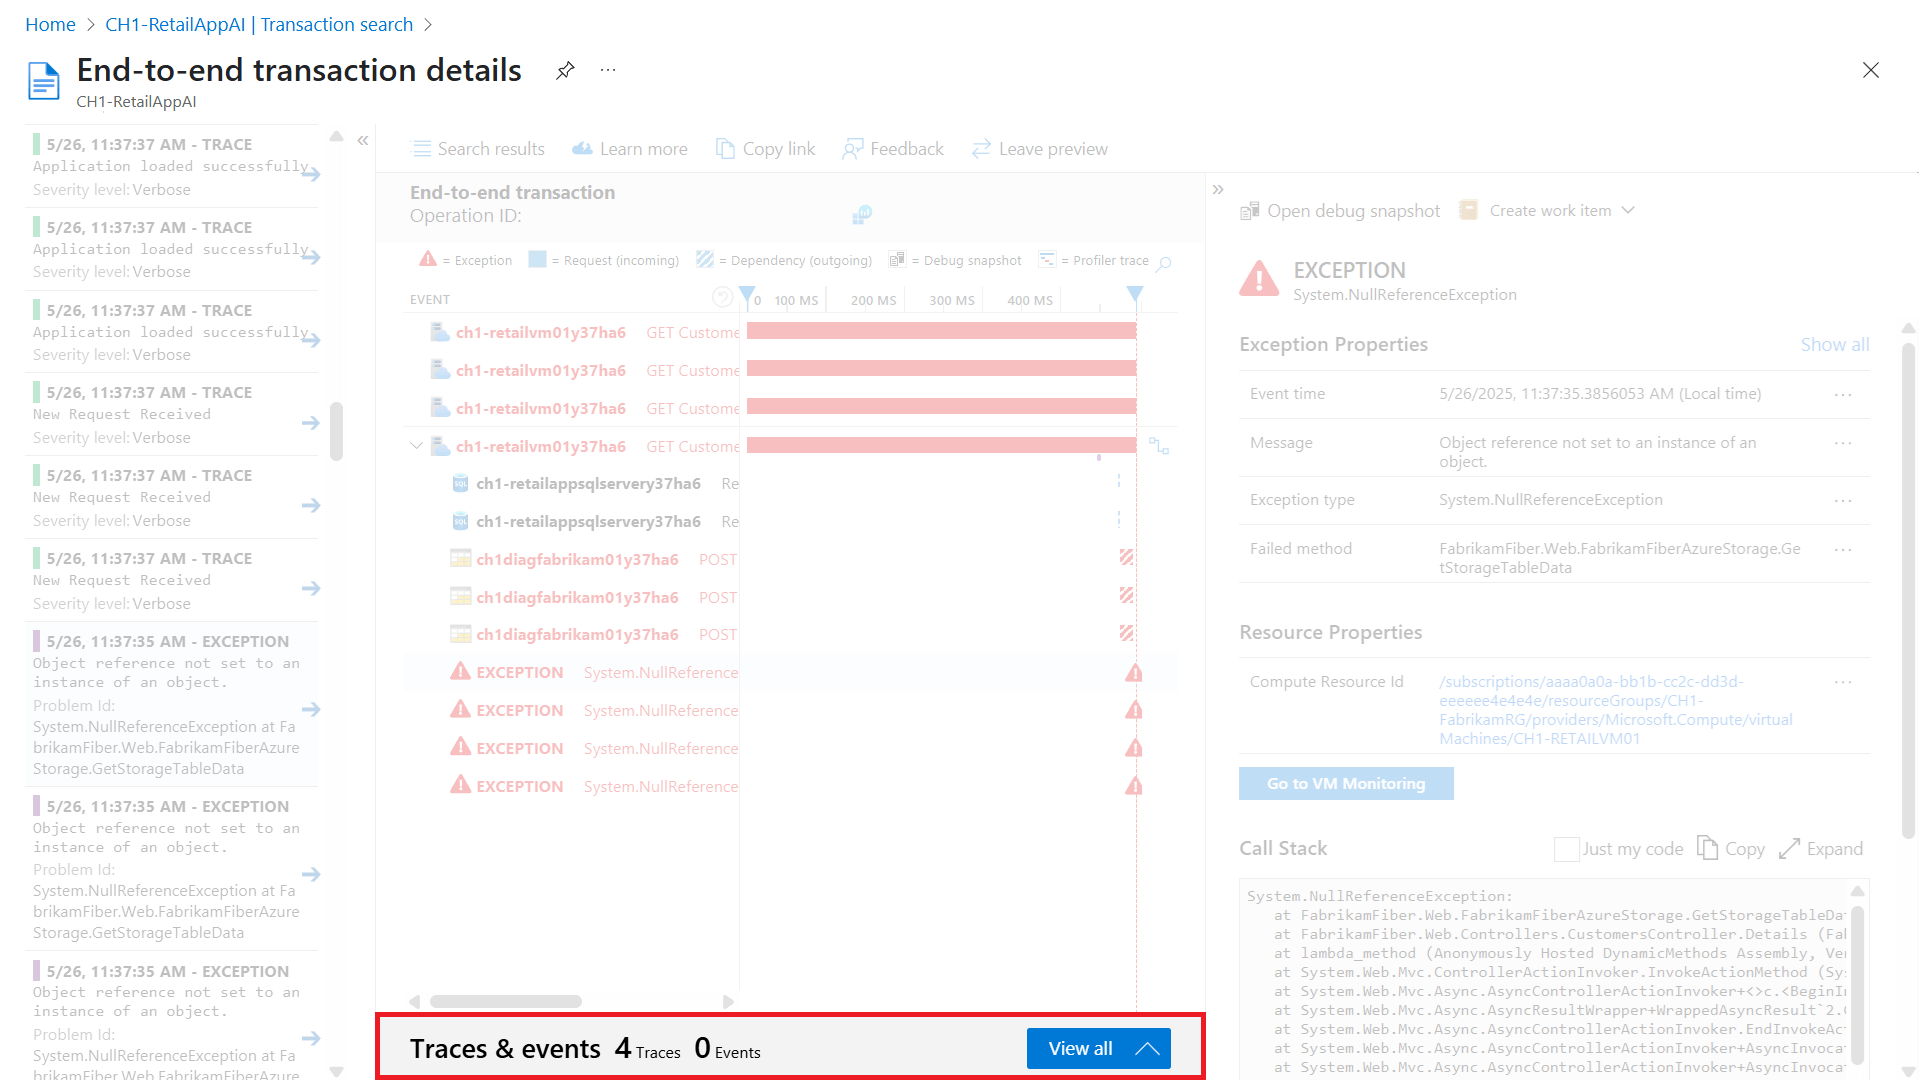Click the right timeline range marker handle

point(1134,294)
